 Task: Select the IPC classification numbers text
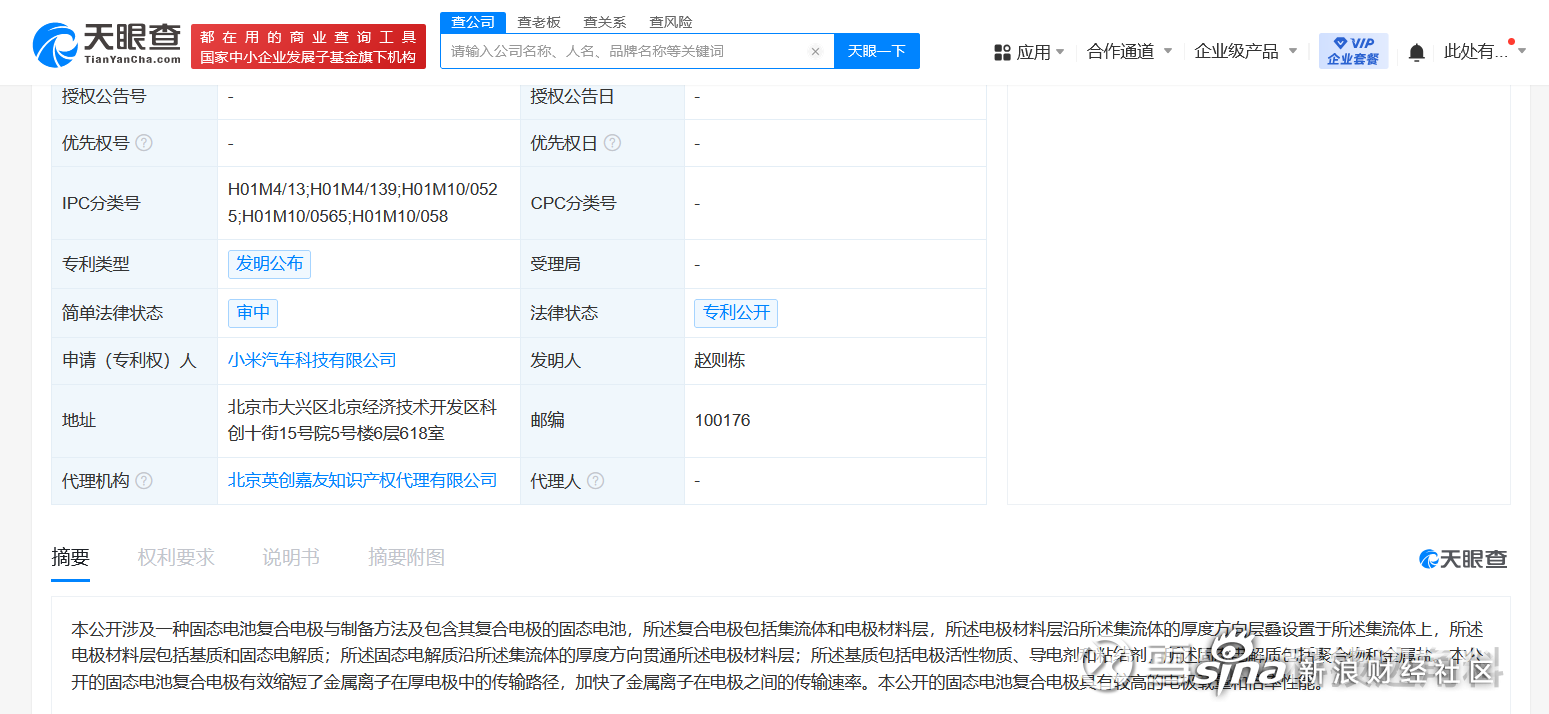[363, 203]
